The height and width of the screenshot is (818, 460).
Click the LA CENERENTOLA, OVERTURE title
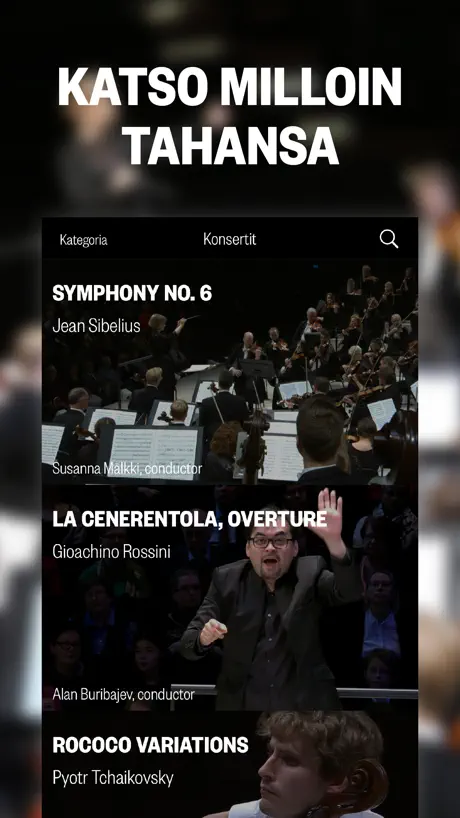[190, 519]
